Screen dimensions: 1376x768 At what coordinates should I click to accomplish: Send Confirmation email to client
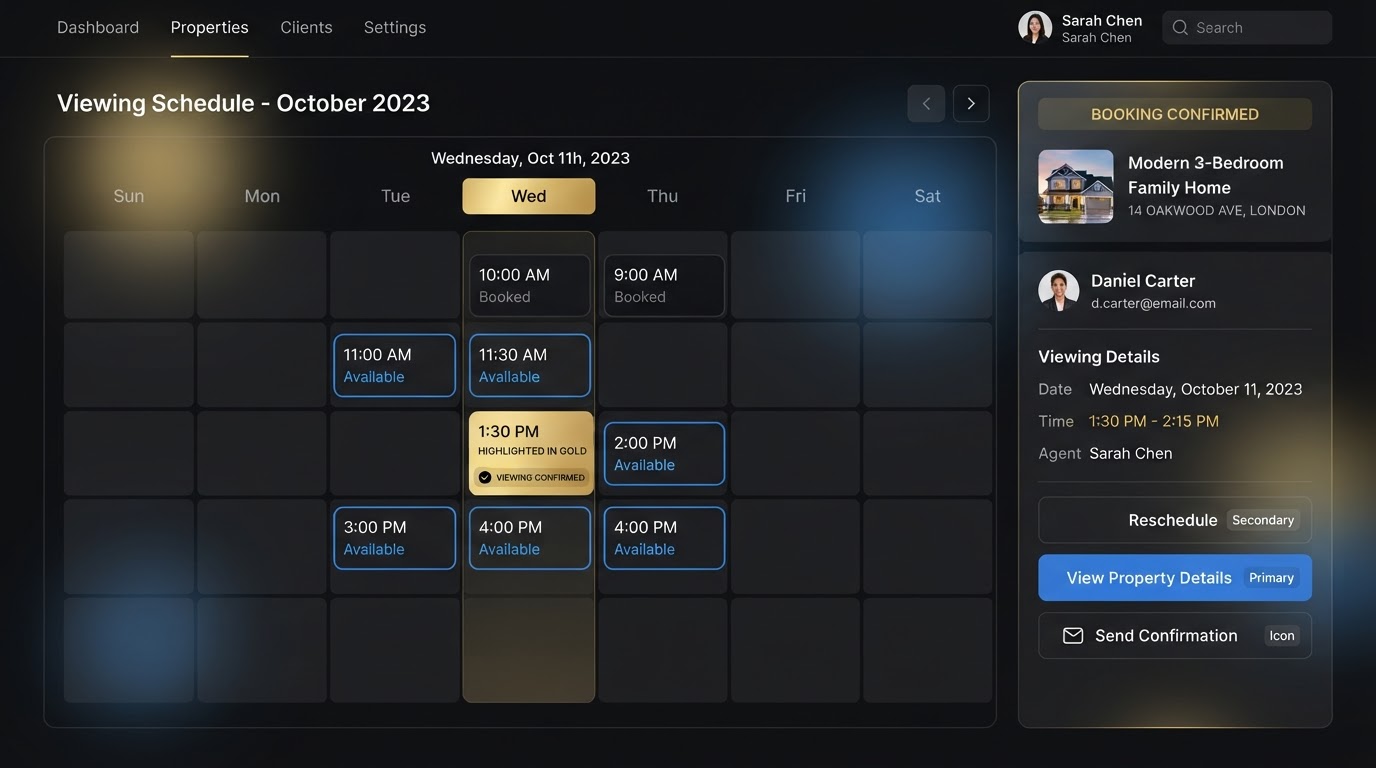coord(1175,636)
